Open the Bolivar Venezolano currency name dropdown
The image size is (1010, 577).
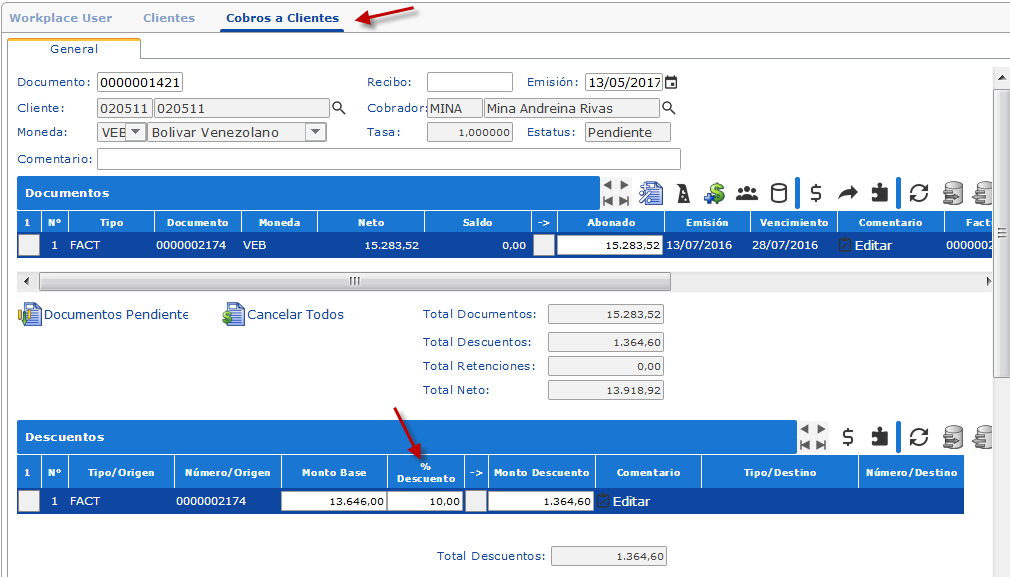click(315, 132)
